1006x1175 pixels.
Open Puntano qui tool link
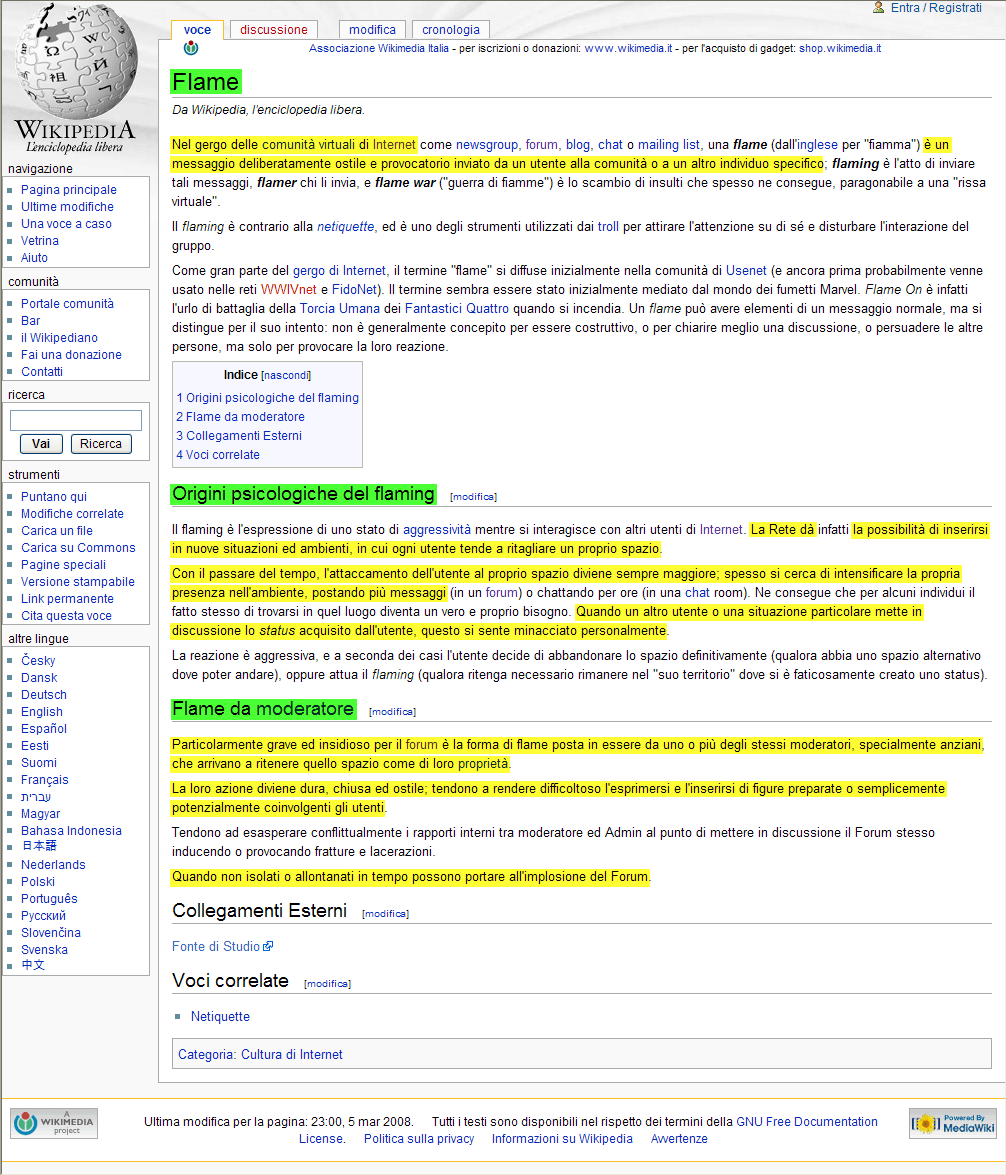point(54,497)
